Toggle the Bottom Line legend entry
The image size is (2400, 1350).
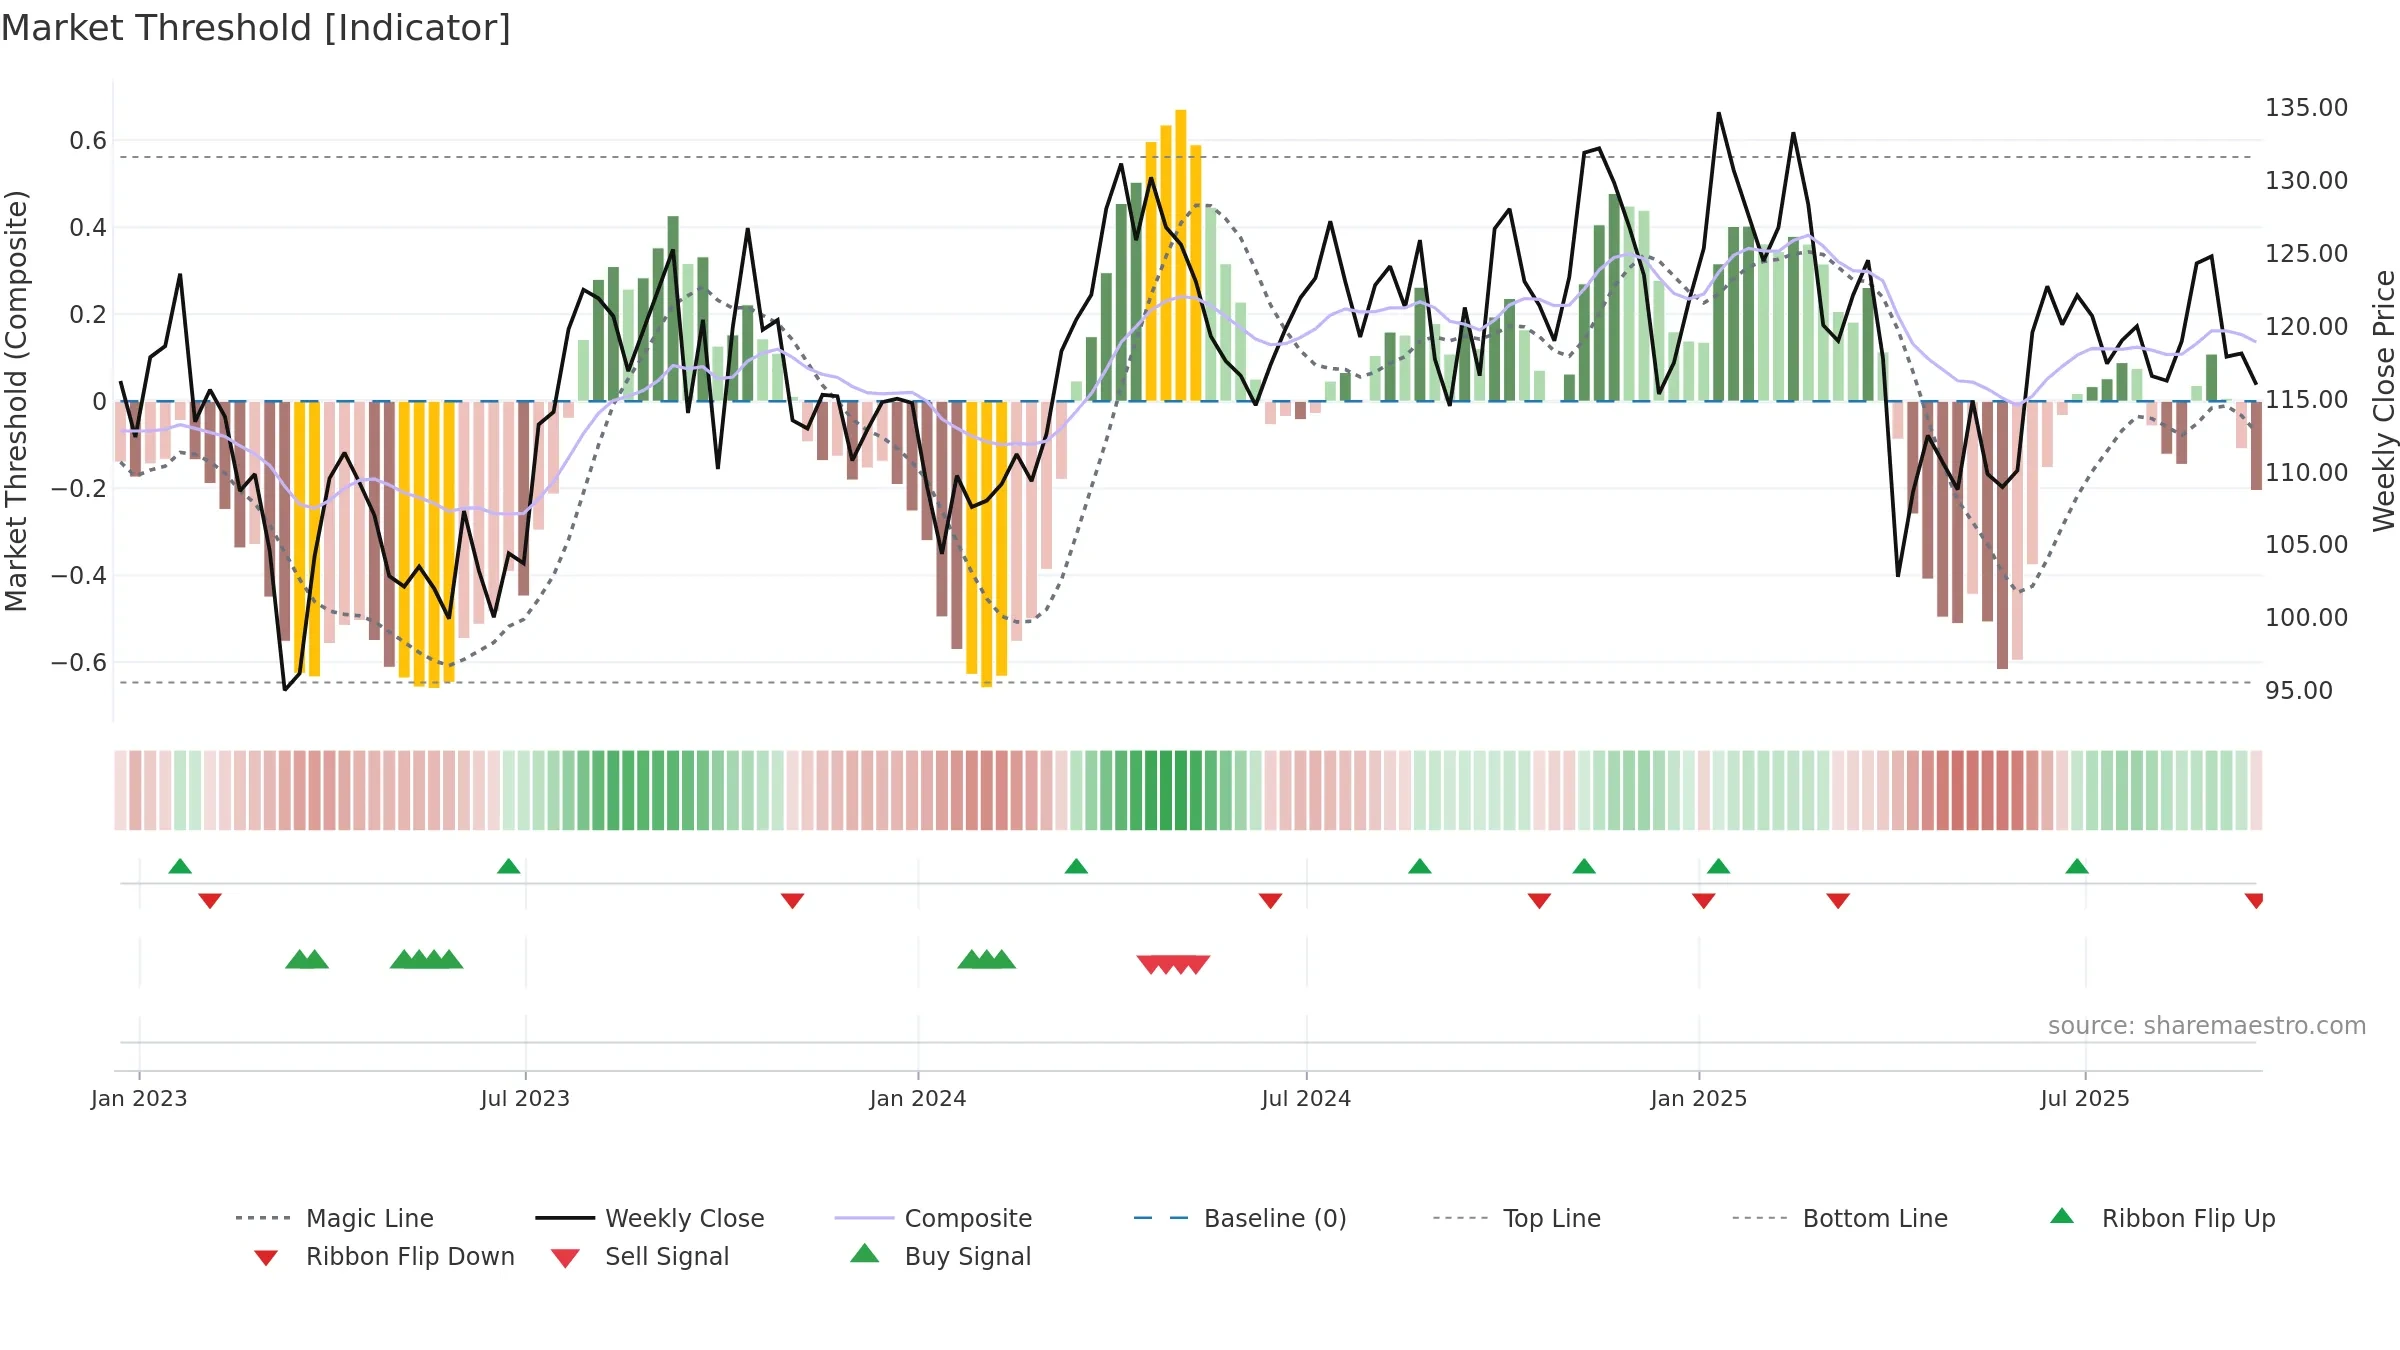pos(1840,1218)
